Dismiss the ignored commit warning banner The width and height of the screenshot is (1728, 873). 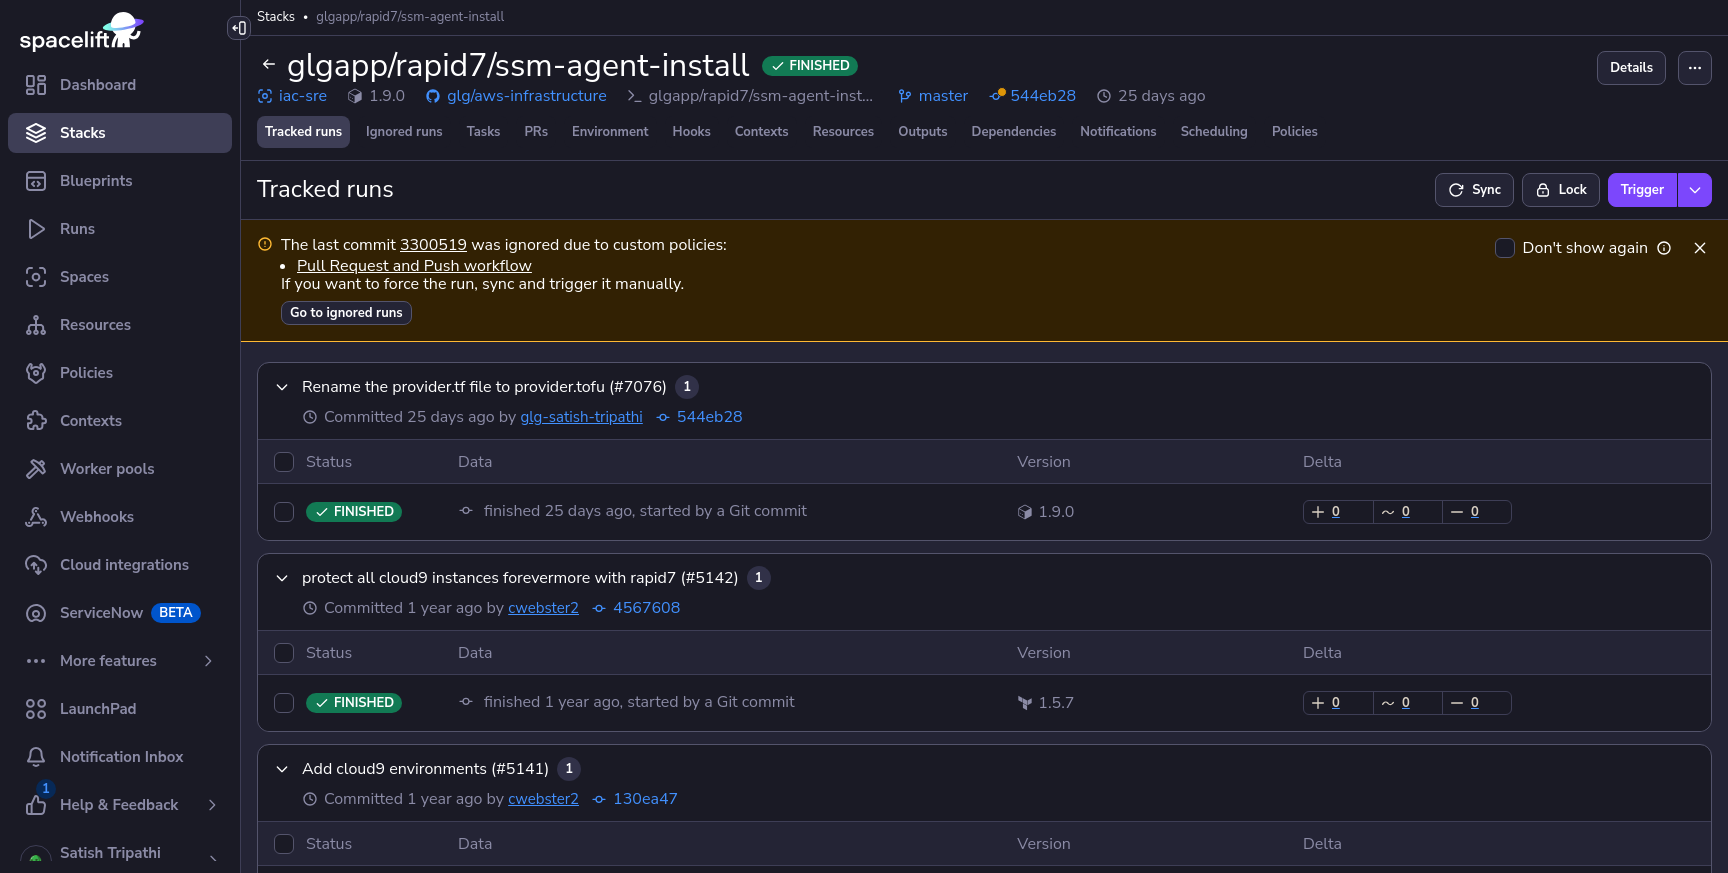(x=1699, y=248)
